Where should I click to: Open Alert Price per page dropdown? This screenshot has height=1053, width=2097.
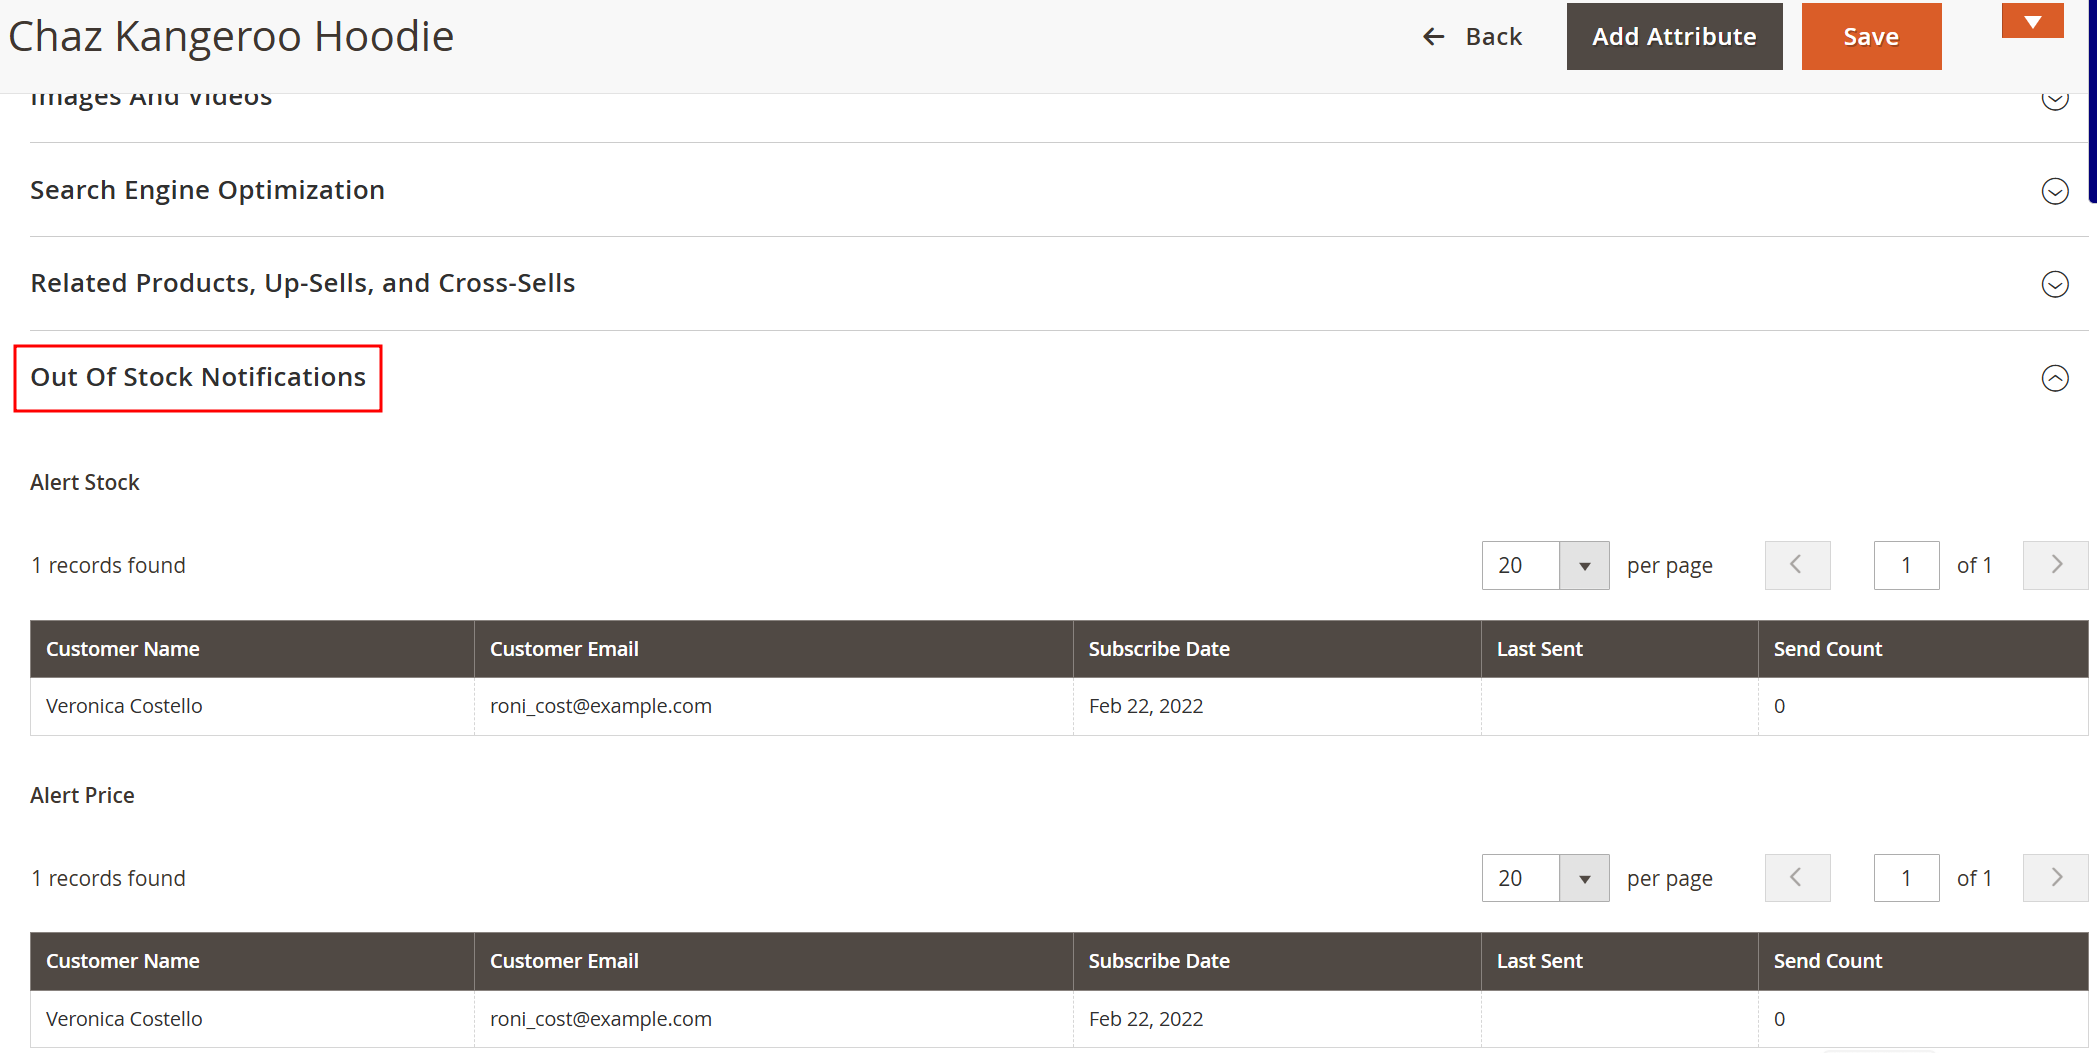[1584, 879]
